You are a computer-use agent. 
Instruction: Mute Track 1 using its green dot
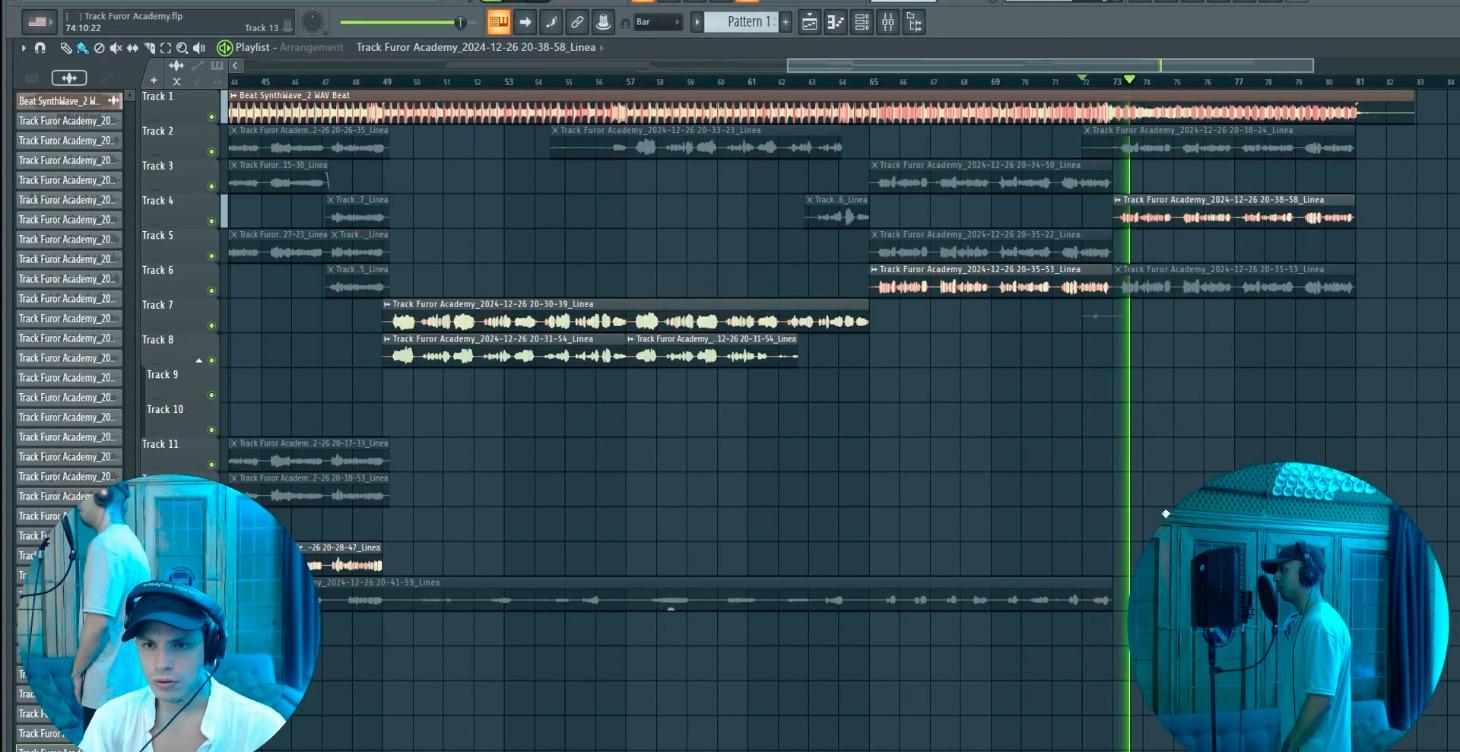tap(211, 117)
